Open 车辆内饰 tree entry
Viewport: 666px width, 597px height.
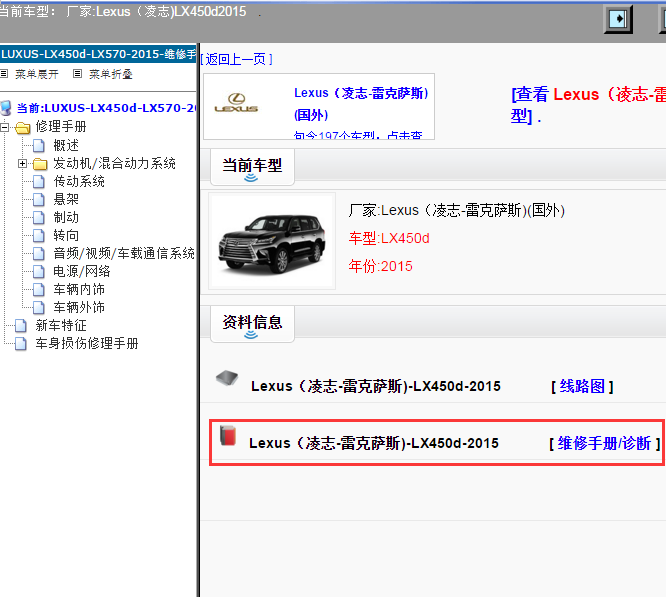click(79, 289)
